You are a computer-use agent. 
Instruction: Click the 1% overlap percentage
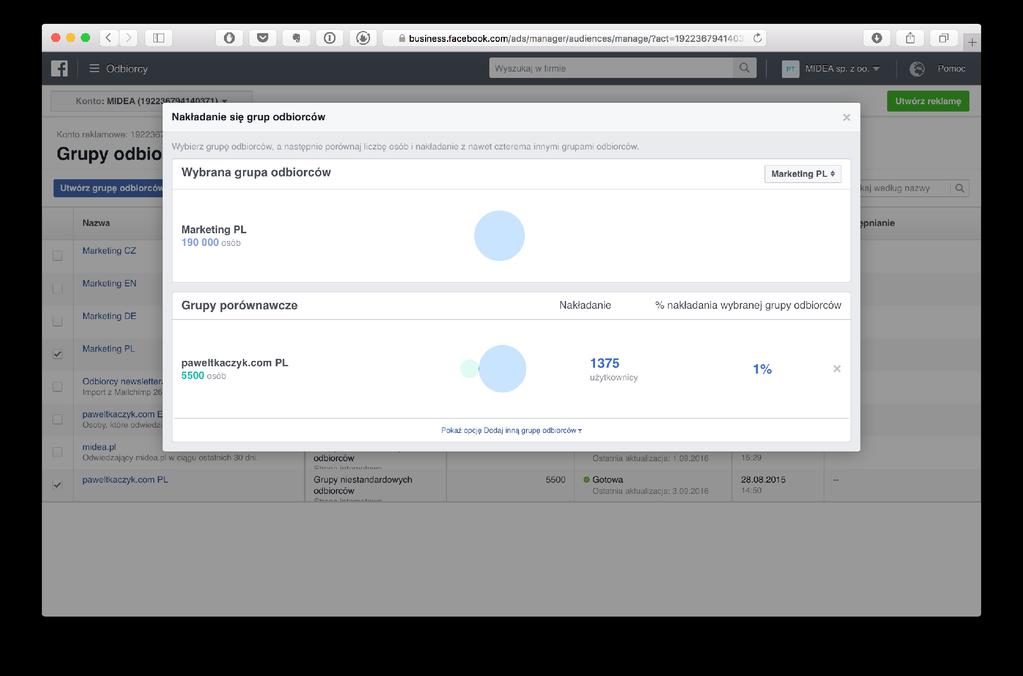coord(762,369)
